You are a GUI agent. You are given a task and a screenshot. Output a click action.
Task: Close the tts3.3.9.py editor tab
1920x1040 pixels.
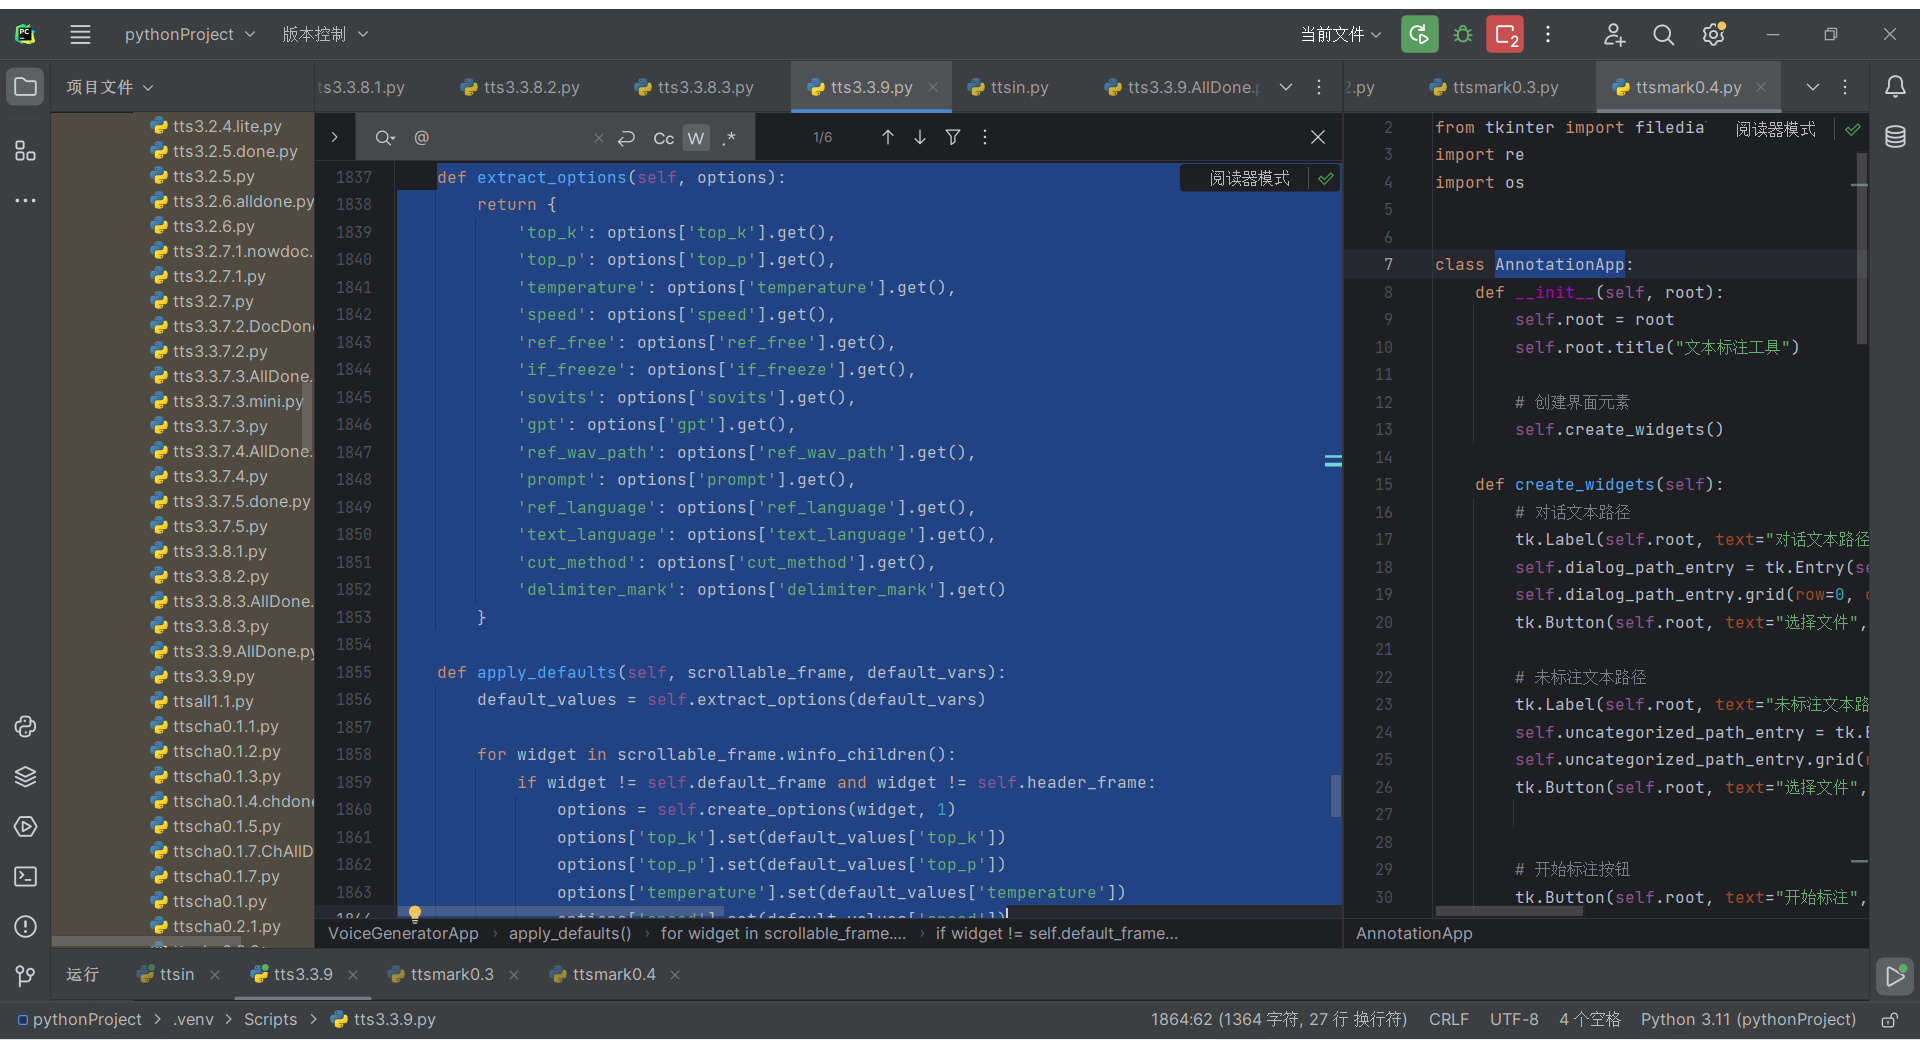[932, 87]
